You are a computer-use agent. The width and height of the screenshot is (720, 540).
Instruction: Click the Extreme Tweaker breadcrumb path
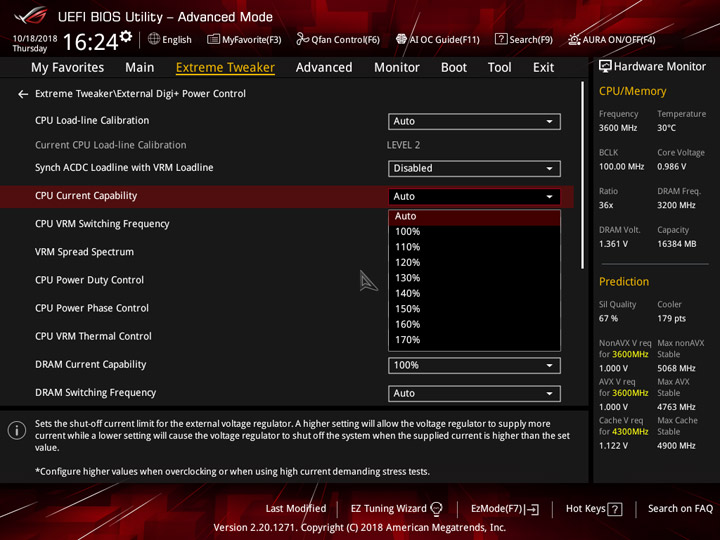tap(140, 94)
